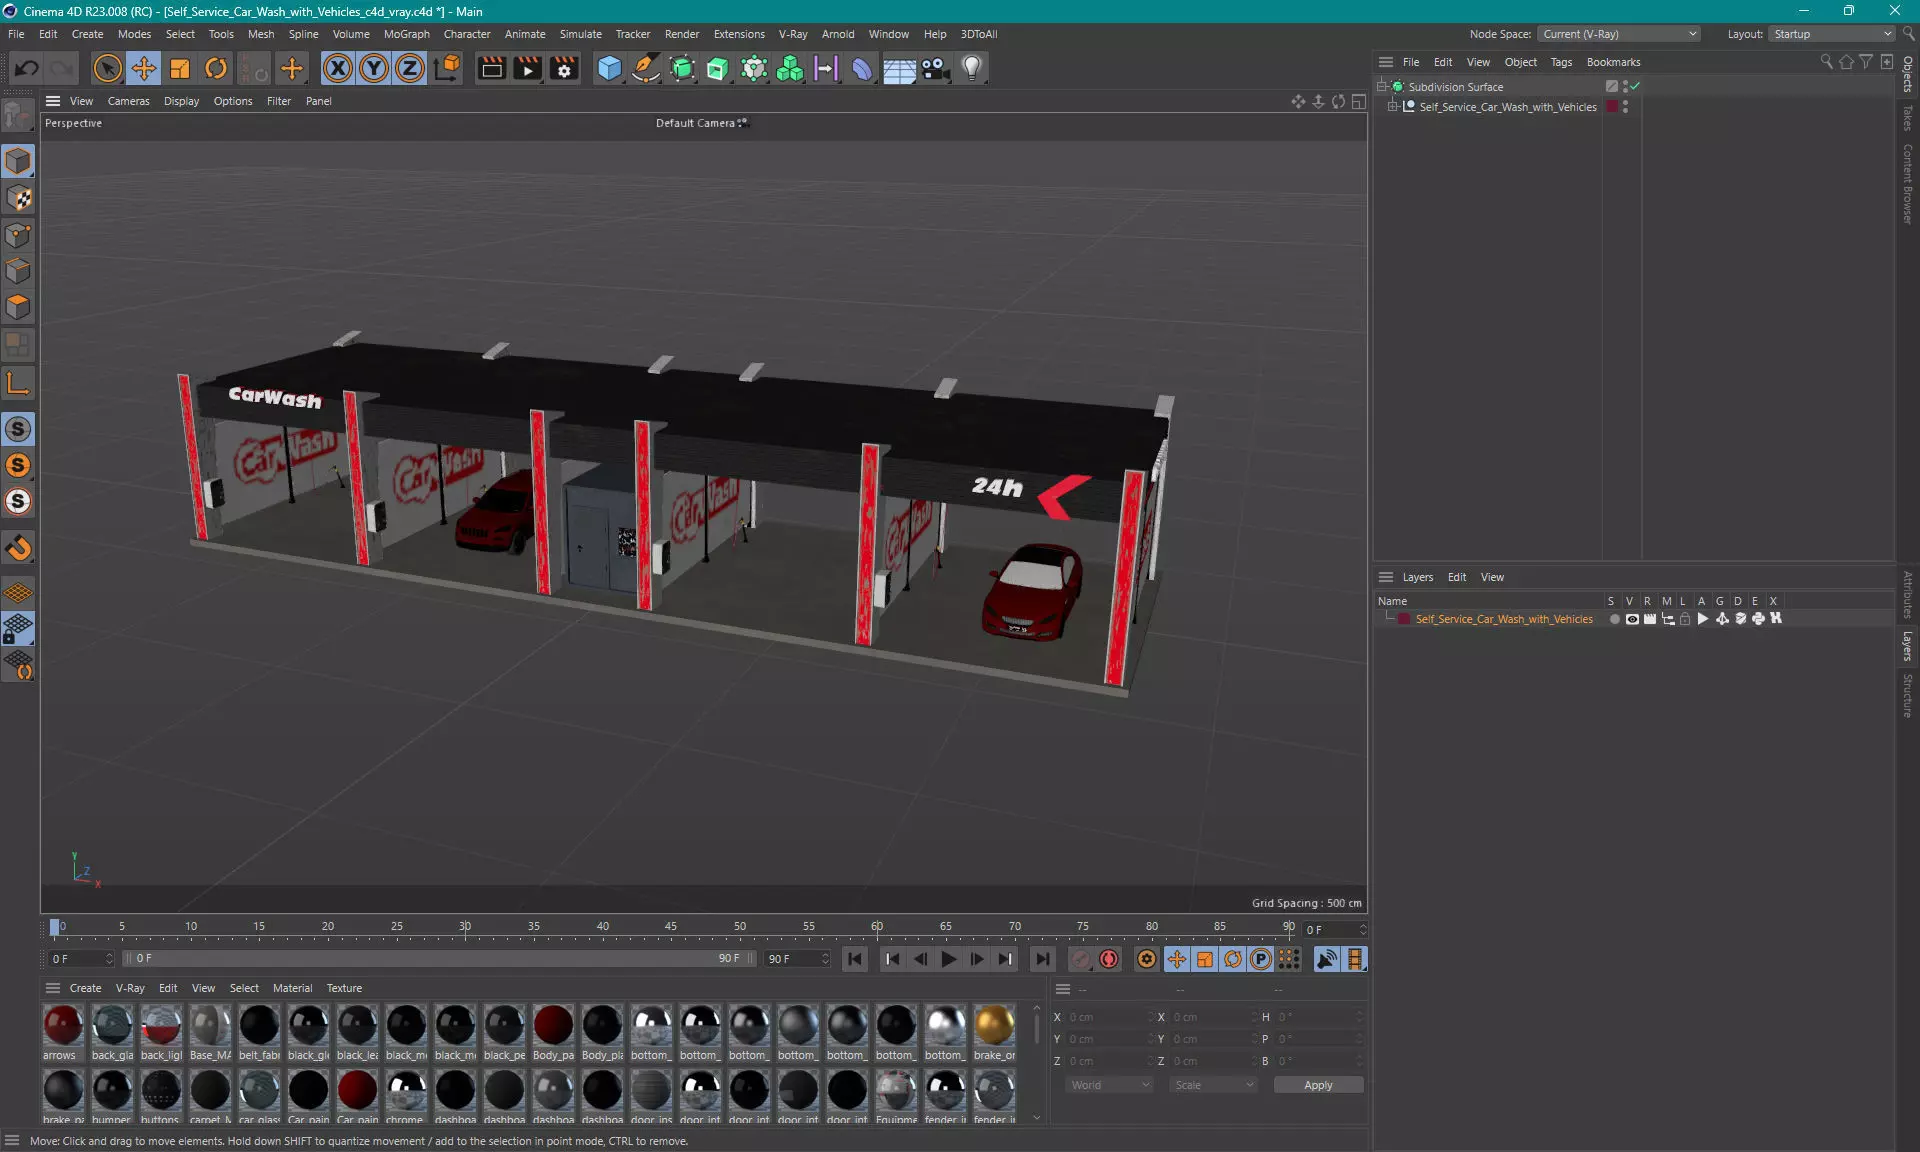The width and height of the screenshot is (1920, 1152).
Task: Open Material Manager hamburger menu
Action: click(x=53, y=988)
